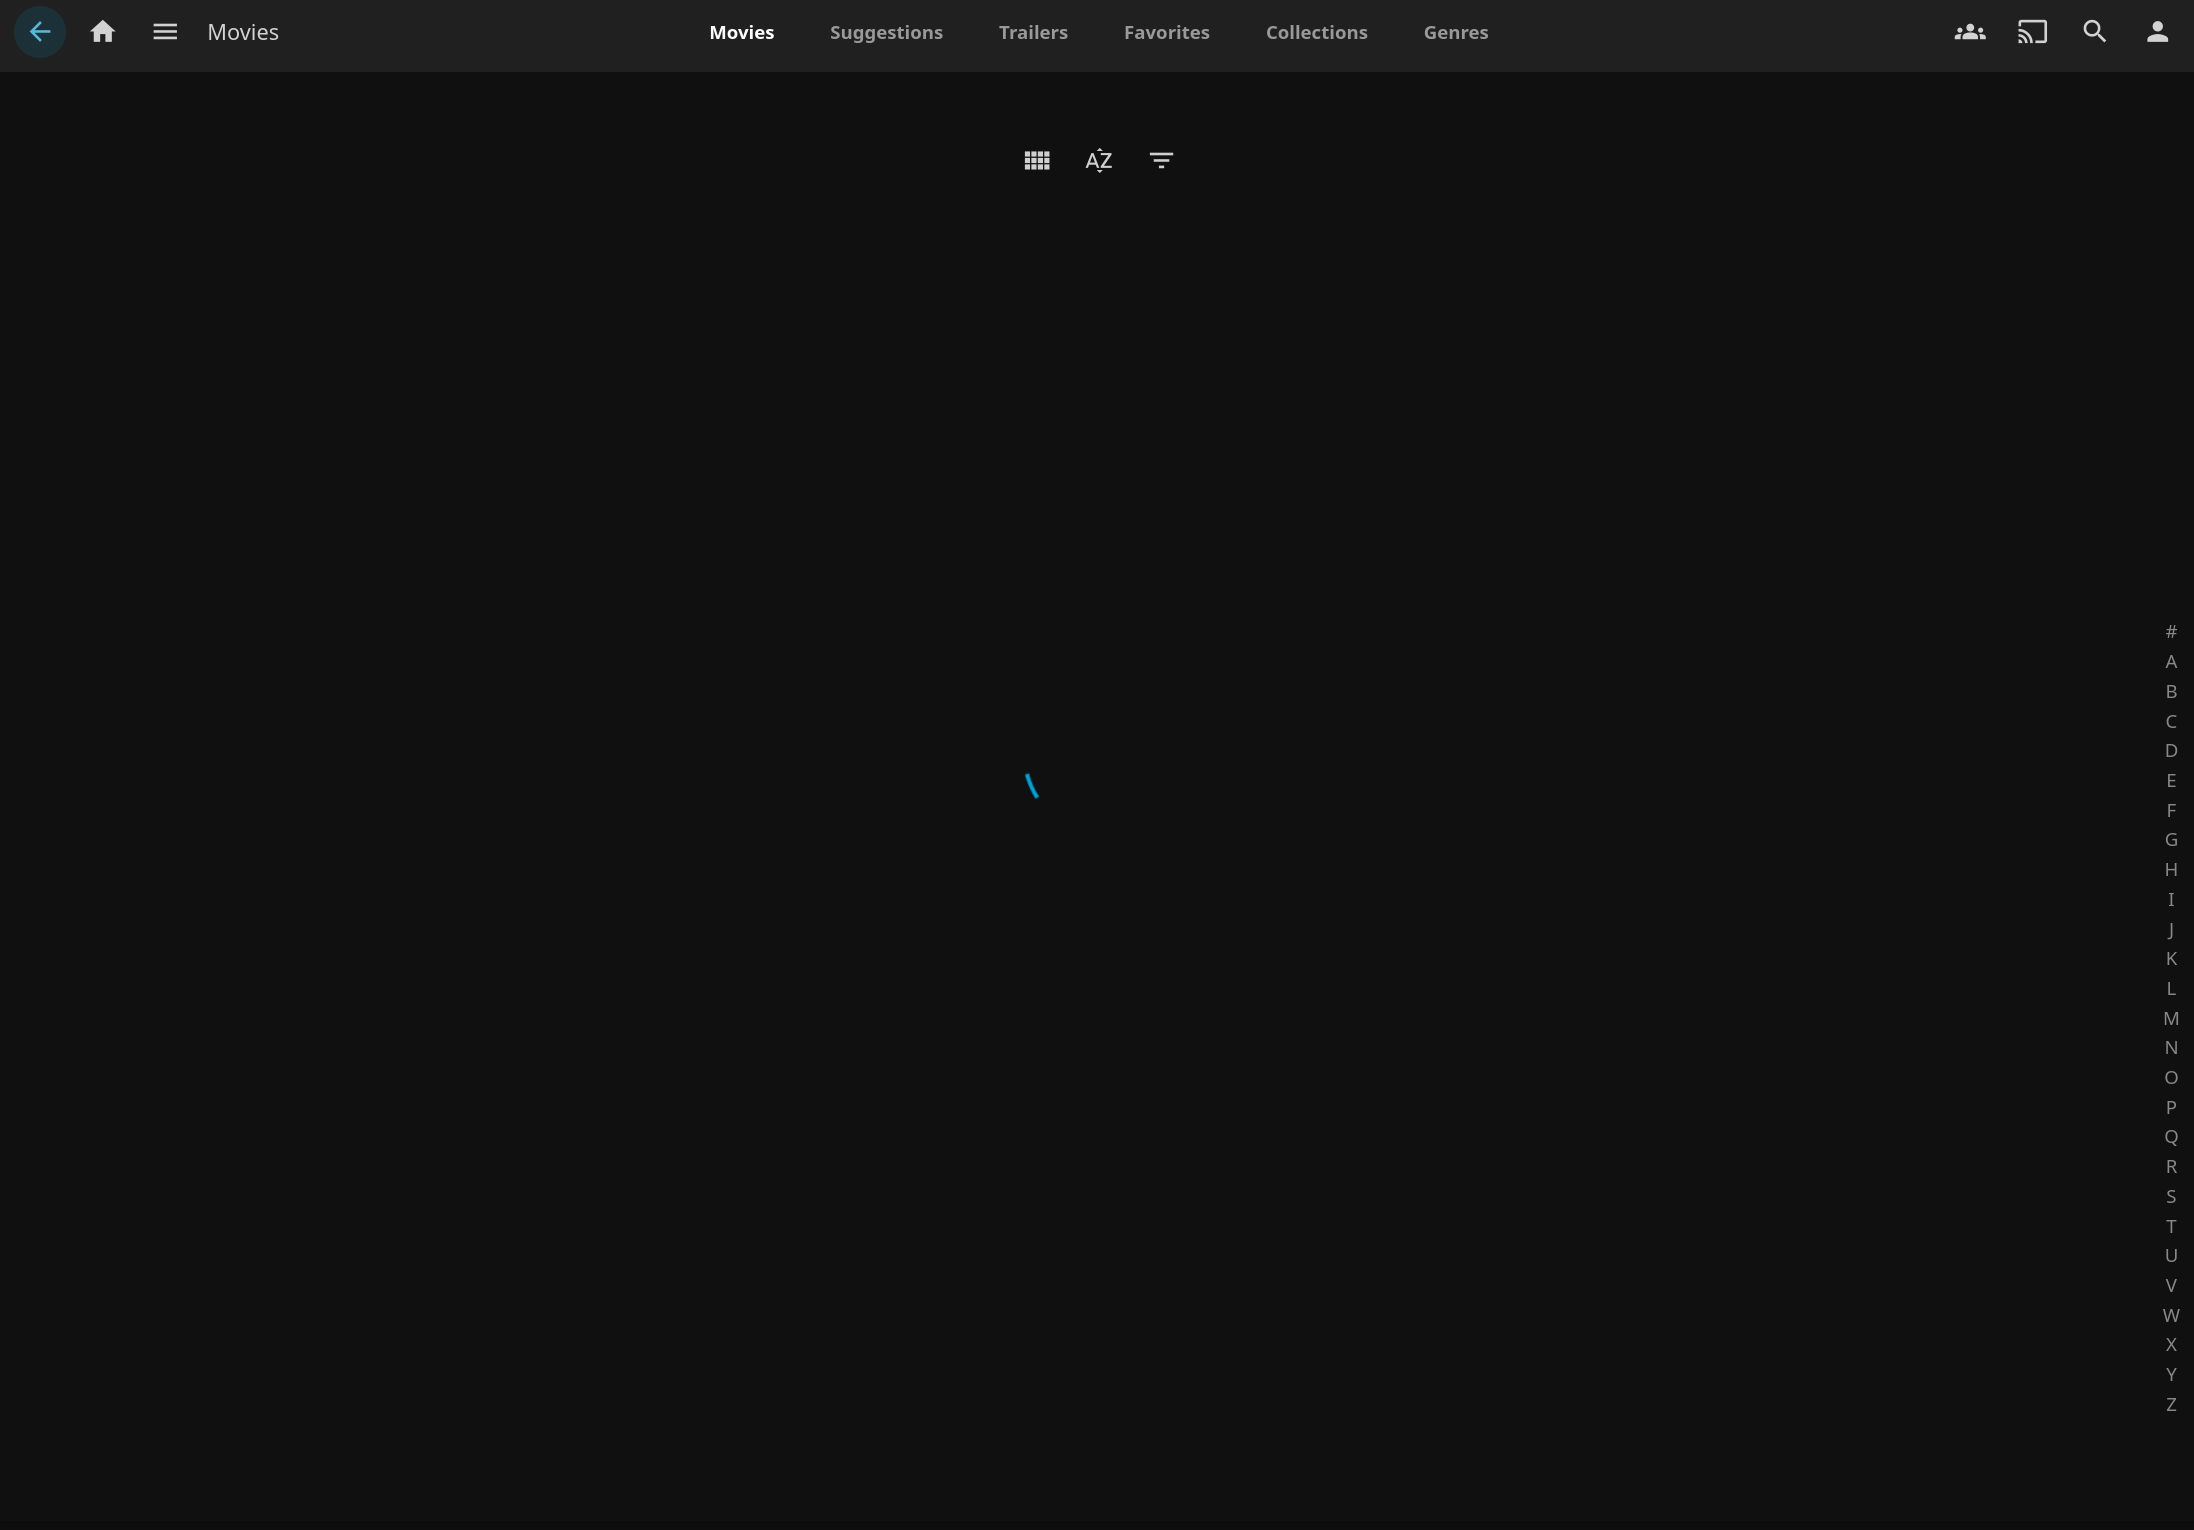Open the Favorites tab

point(1166,32)
